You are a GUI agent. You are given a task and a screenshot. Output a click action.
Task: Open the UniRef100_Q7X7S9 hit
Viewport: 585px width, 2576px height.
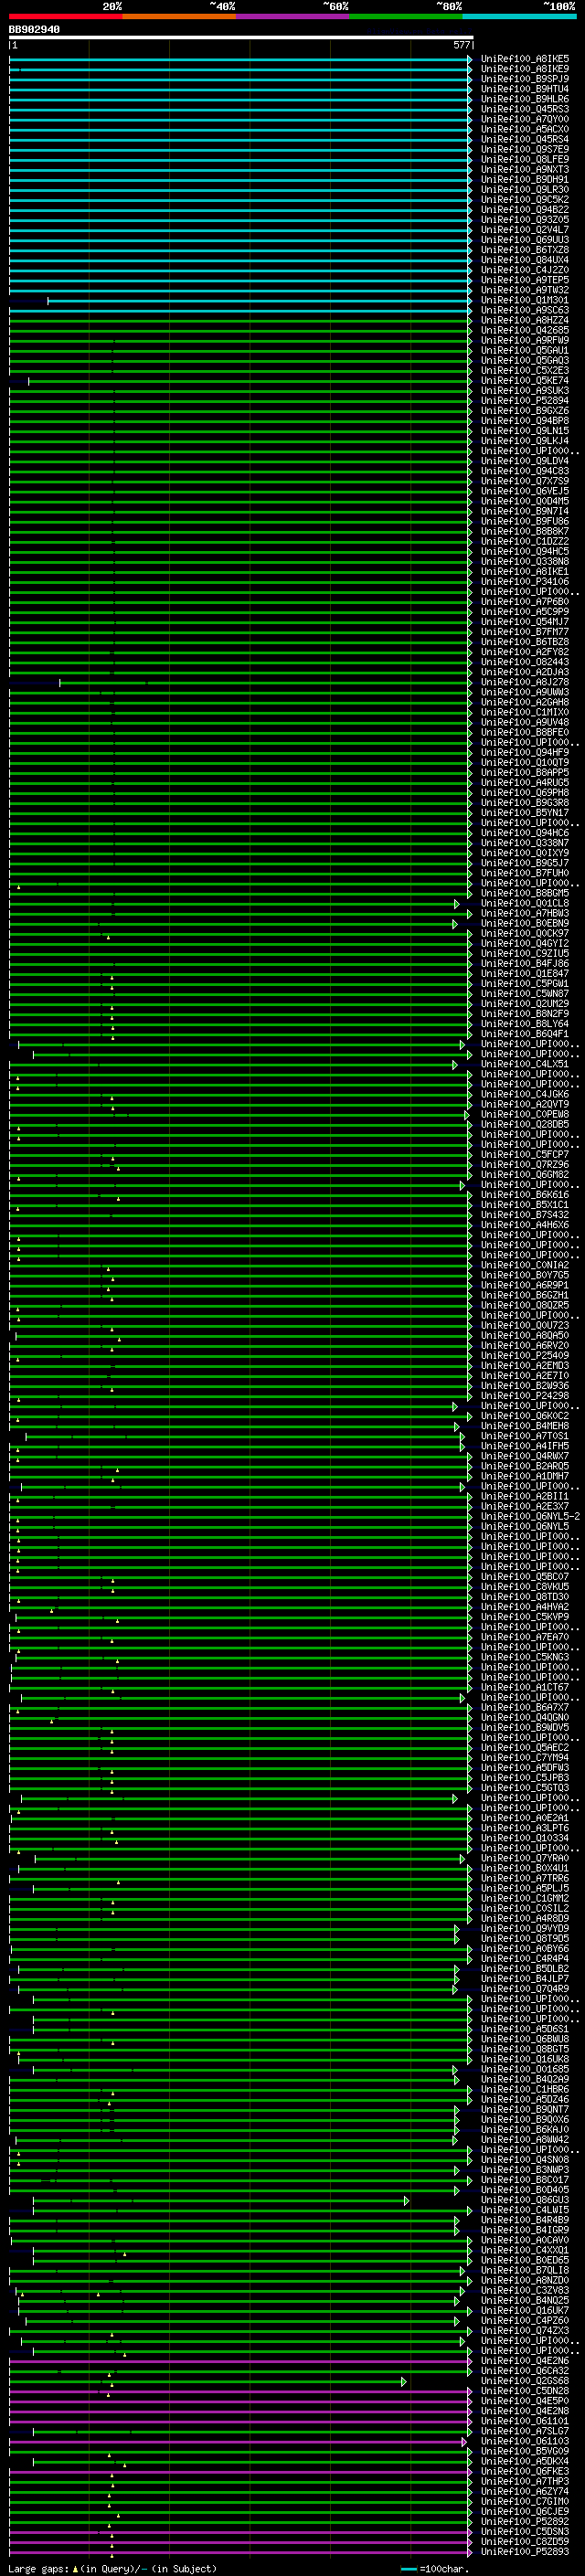(x=525, y=481)
